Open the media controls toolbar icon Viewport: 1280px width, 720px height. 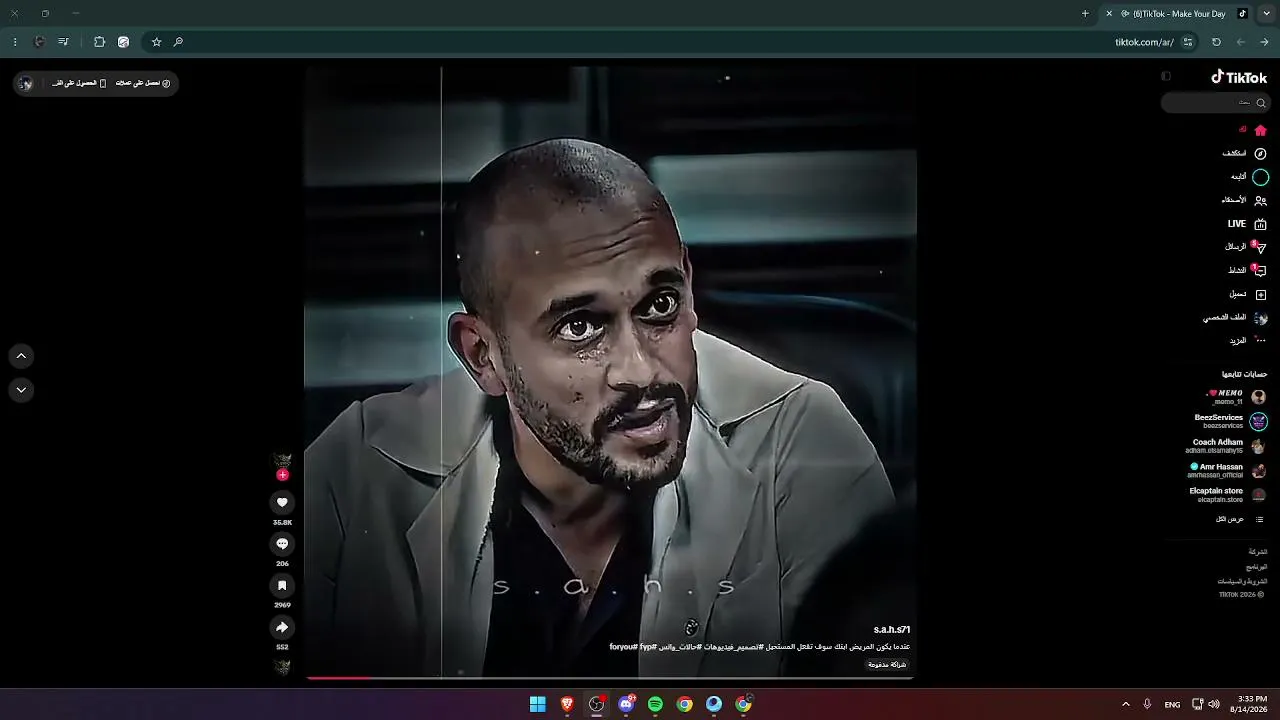click(64, 42)
